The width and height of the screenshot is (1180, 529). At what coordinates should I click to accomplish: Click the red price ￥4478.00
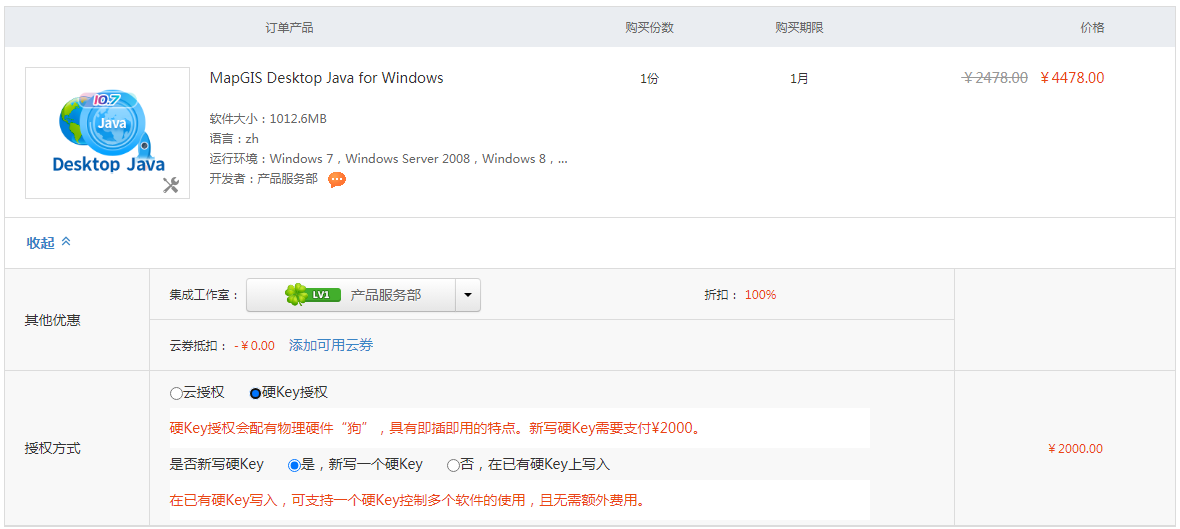coord(1072,78)
